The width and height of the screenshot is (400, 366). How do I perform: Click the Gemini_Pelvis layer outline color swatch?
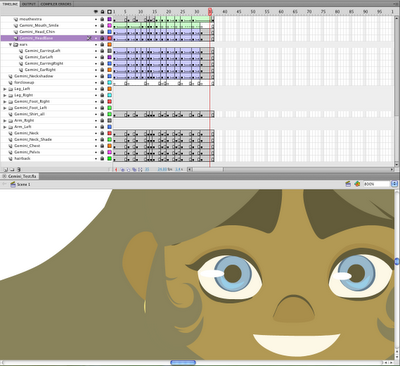tap(109, 152)
